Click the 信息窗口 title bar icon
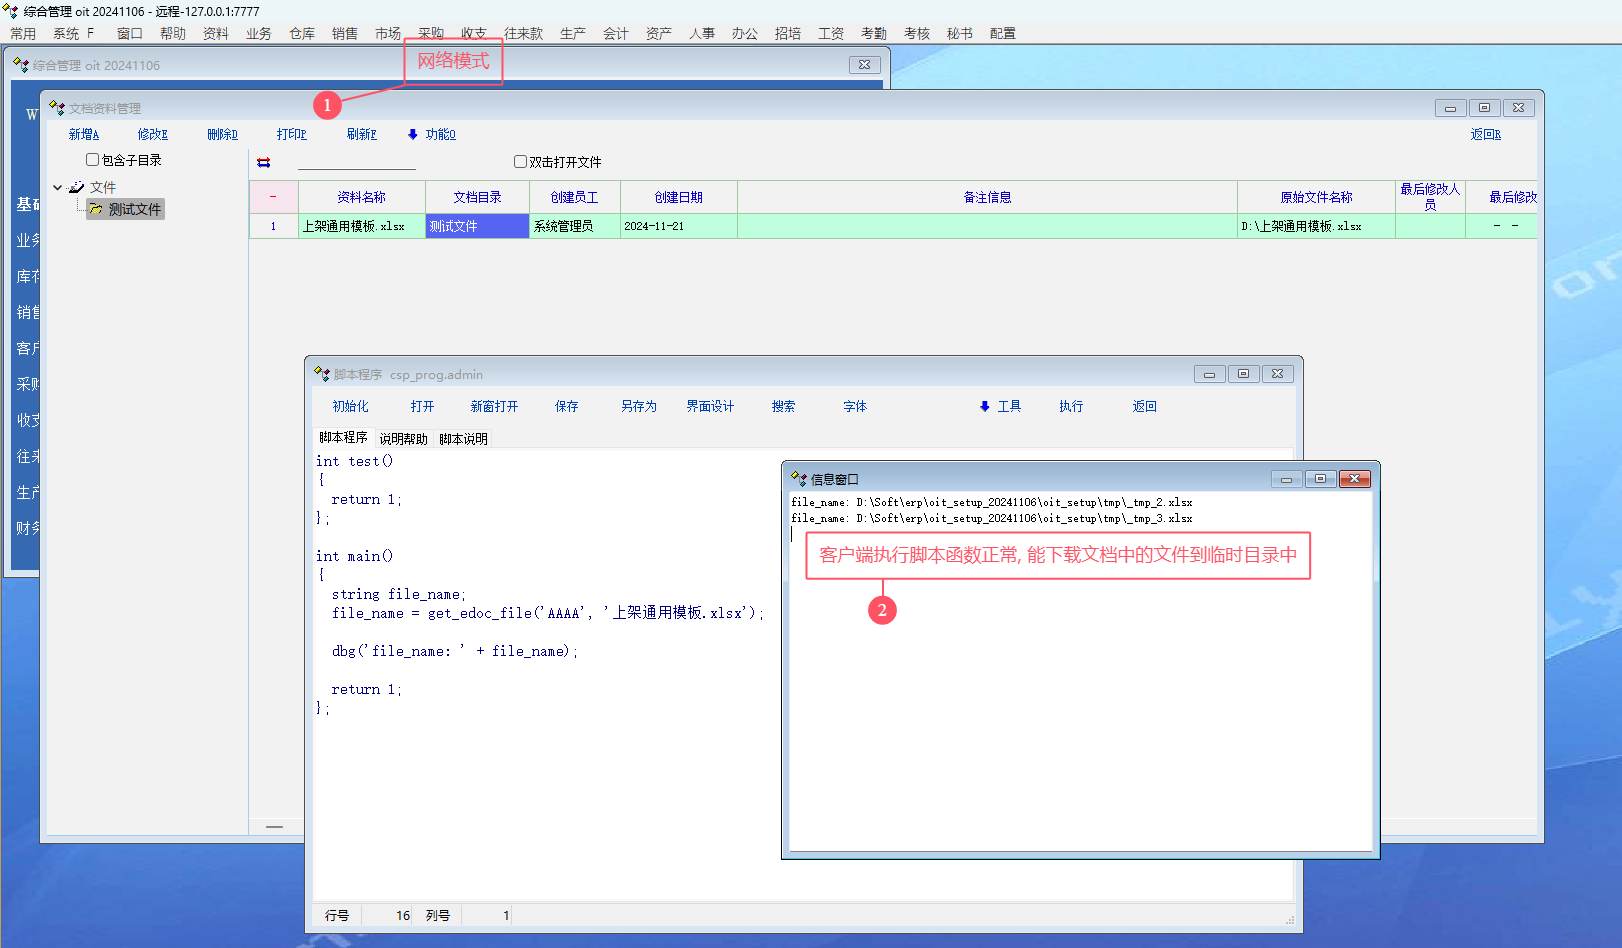The width and height of the screenshot is (1622, 948). 798,479
